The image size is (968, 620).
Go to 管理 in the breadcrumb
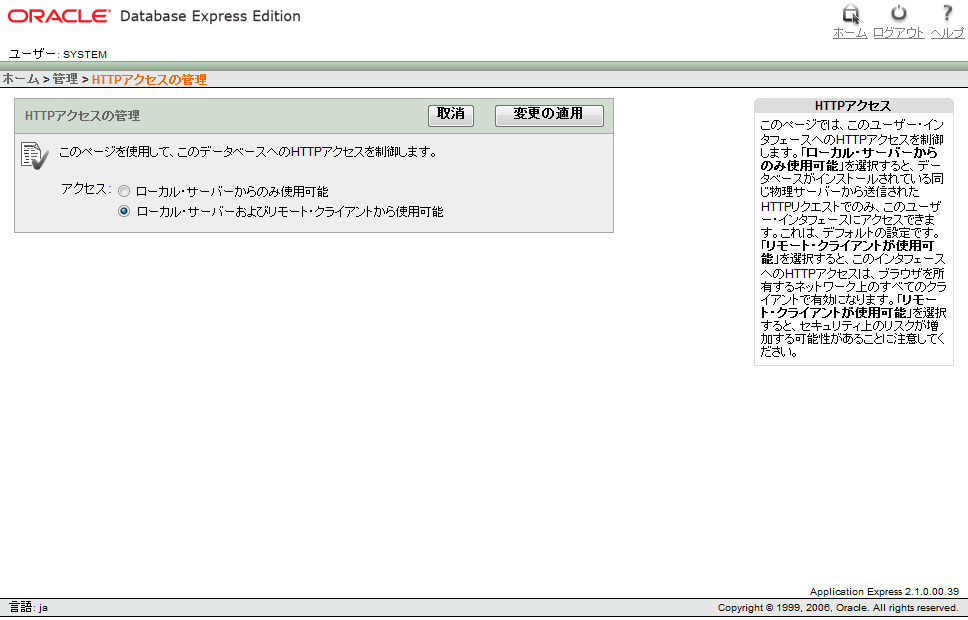[65, 79]
